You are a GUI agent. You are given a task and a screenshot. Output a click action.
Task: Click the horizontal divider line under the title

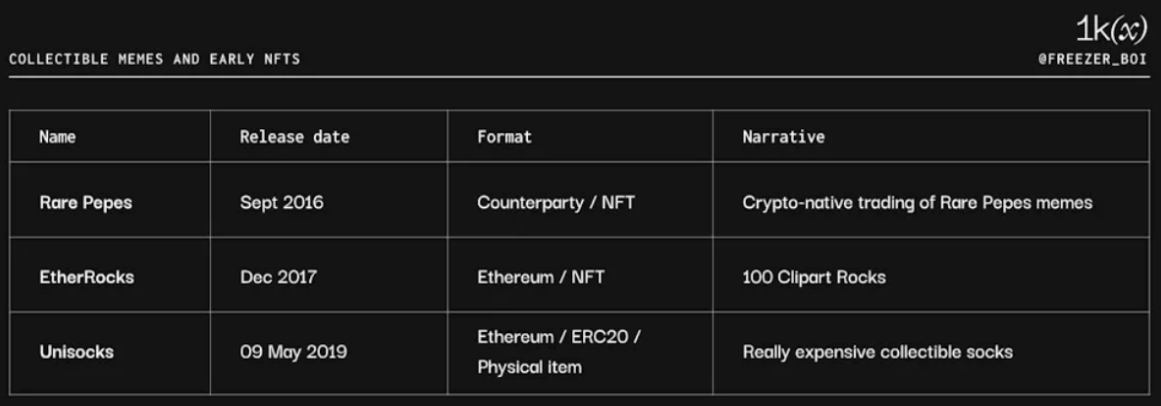pos(579,76)
